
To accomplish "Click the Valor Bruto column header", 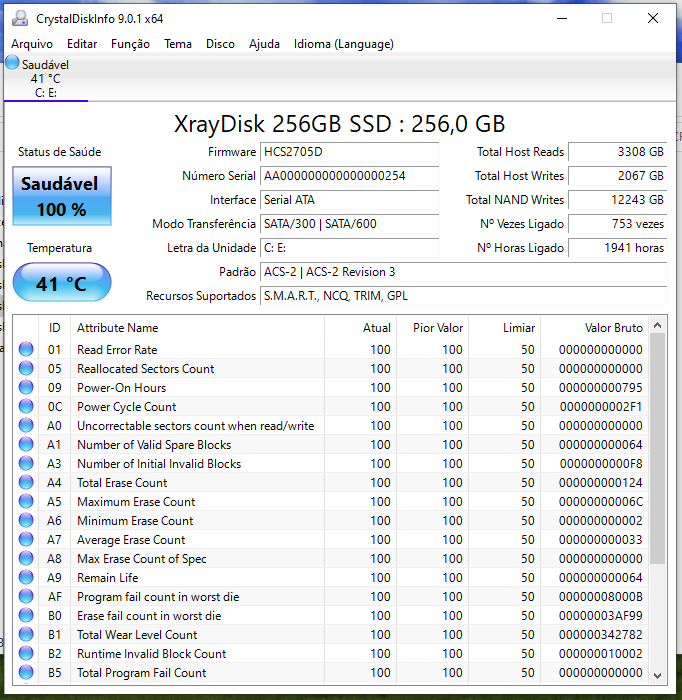I will pyautogui.click(x=594, y=328).
